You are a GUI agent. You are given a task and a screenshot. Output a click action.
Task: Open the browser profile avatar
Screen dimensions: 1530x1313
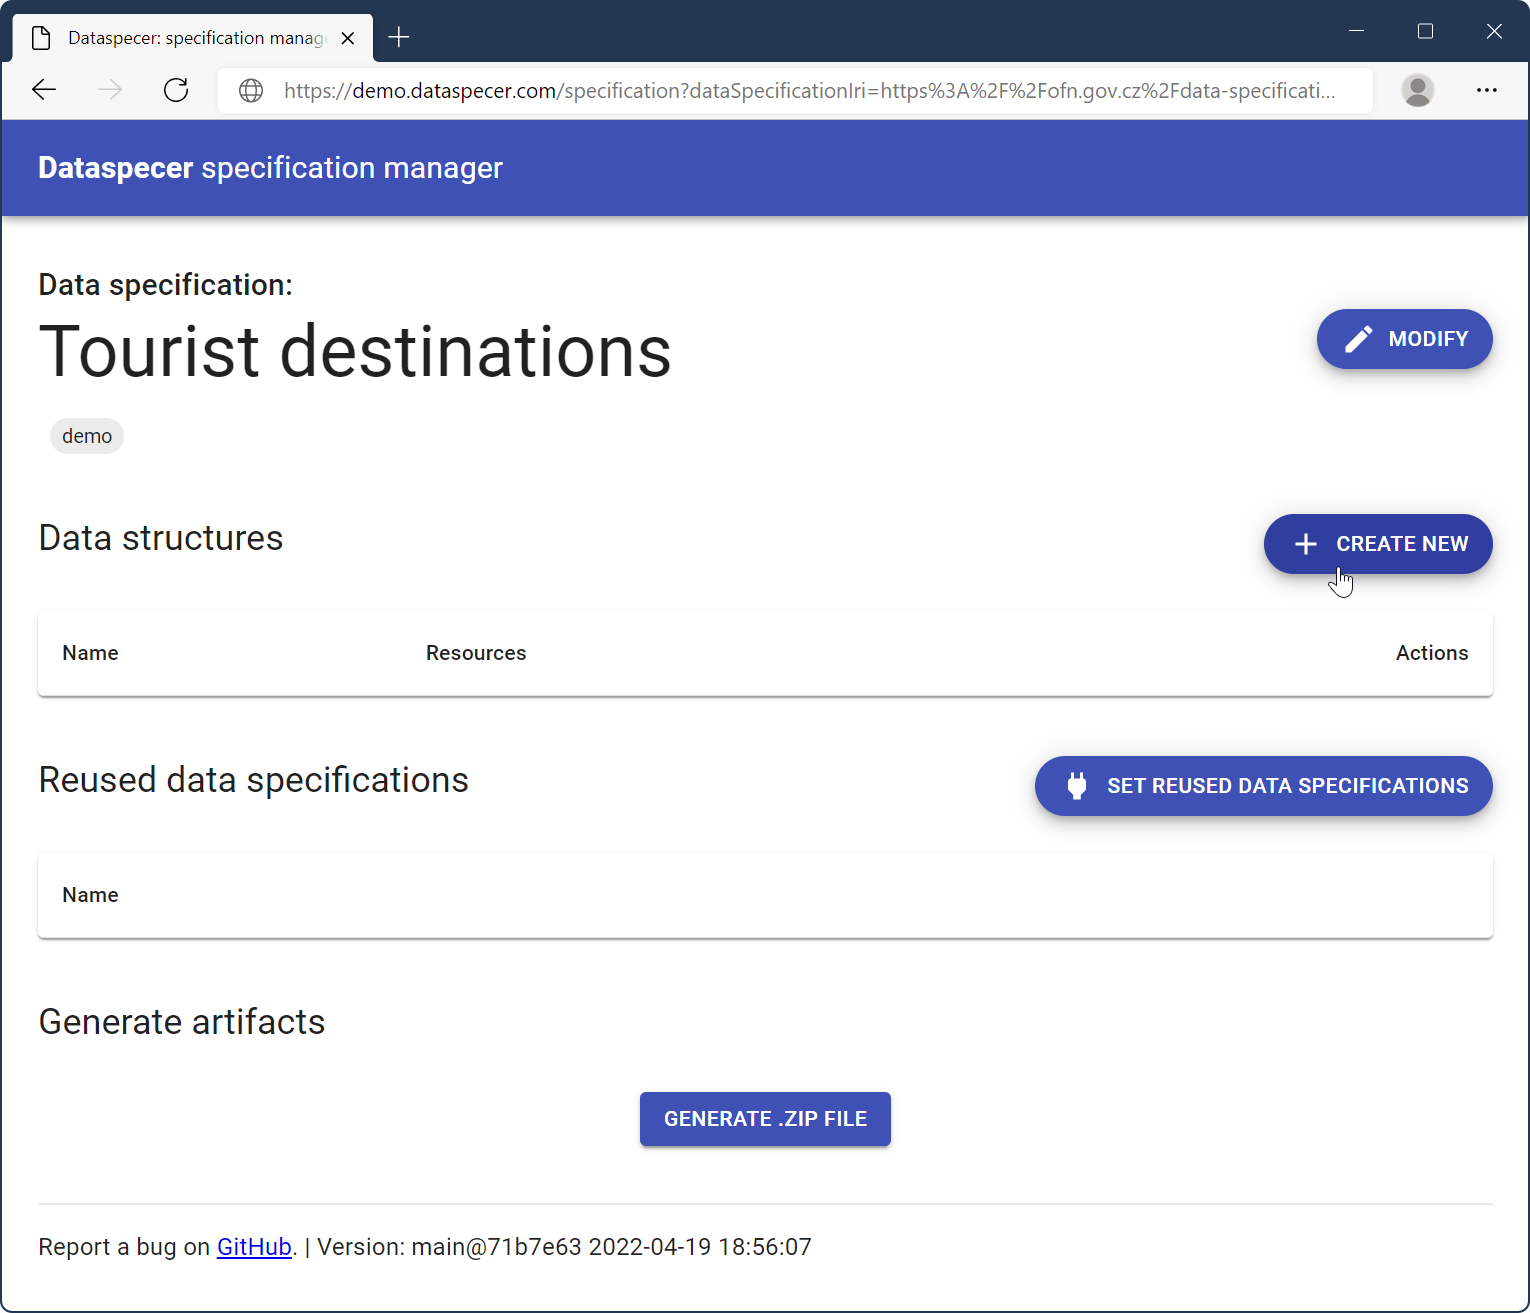coord(1417,90)
